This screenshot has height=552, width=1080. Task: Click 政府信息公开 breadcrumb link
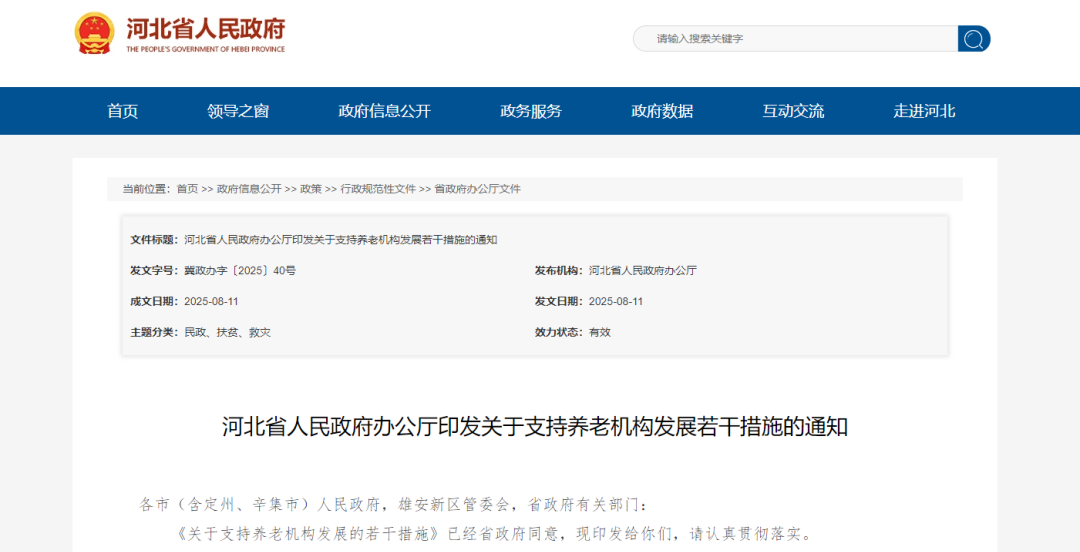click(249, 189)
